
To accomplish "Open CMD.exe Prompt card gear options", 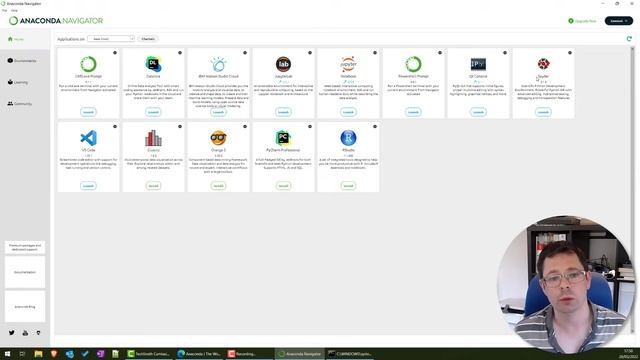I will (x=115, y=53).
